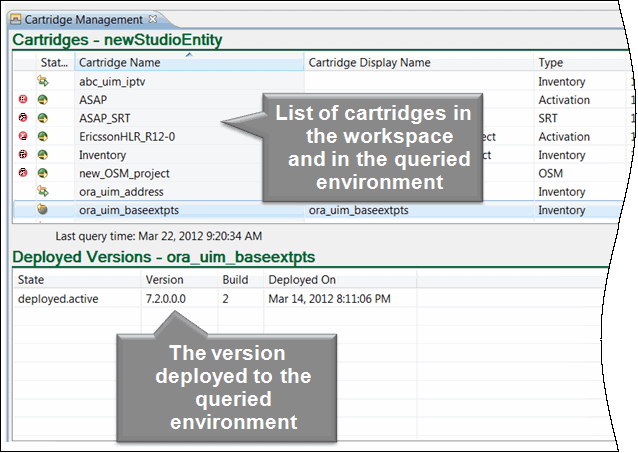Click the Mar 14, 2012 8:11:06 PM cell

click(329, 299)
